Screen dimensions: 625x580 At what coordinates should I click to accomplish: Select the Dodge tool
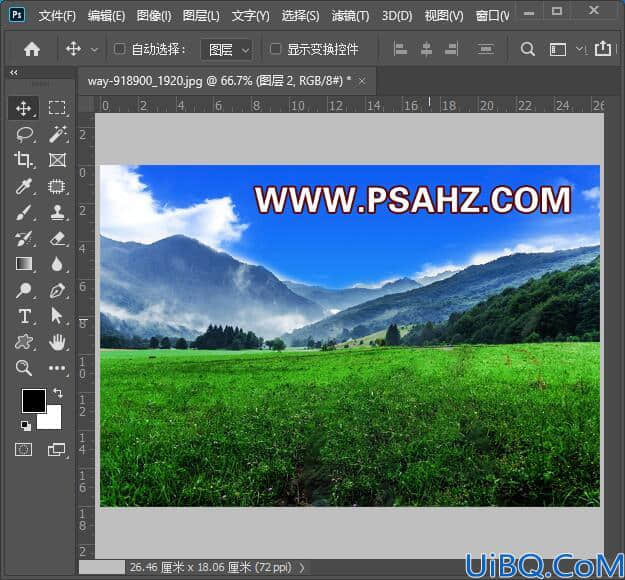[x=24, y=290]
